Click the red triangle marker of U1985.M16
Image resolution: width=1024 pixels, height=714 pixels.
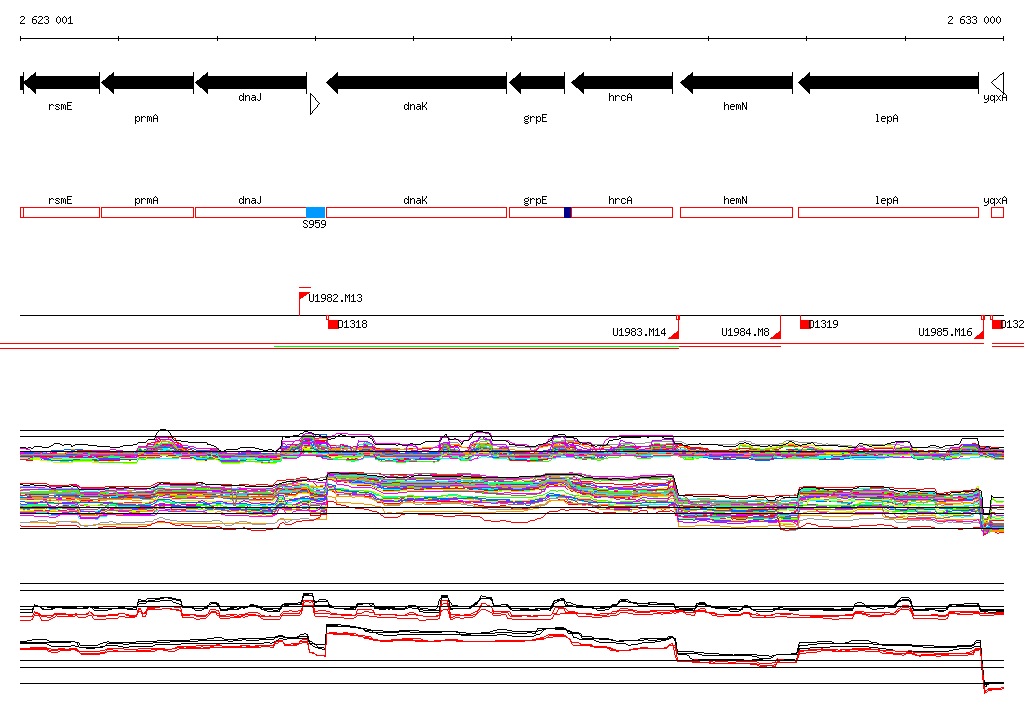coord(979,334)
